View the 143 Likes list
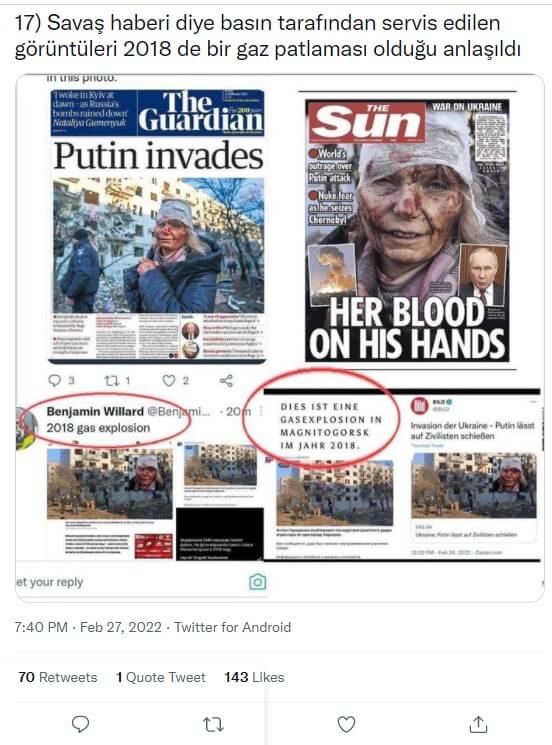Viewport: 552px width, 745px height. point(254,677)
